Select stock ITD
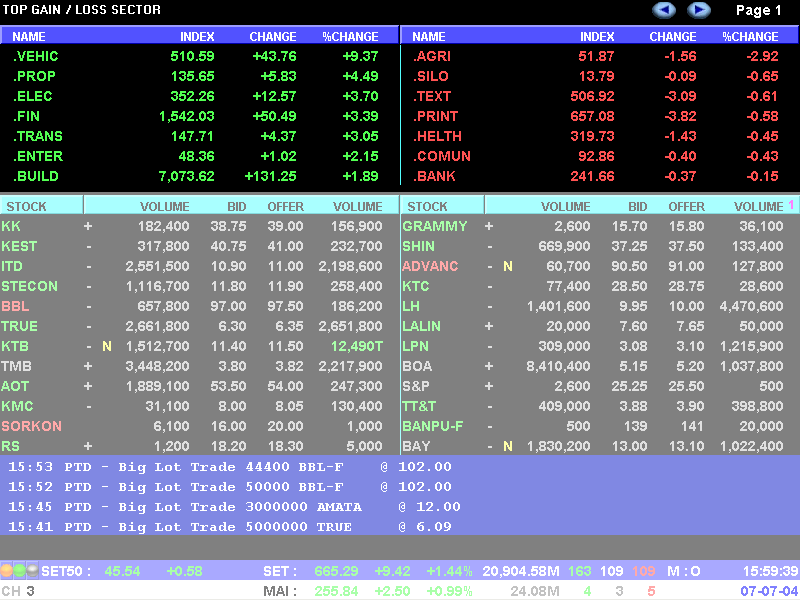The width and height of the screenshot is (800, 600). tap(12, 266)
